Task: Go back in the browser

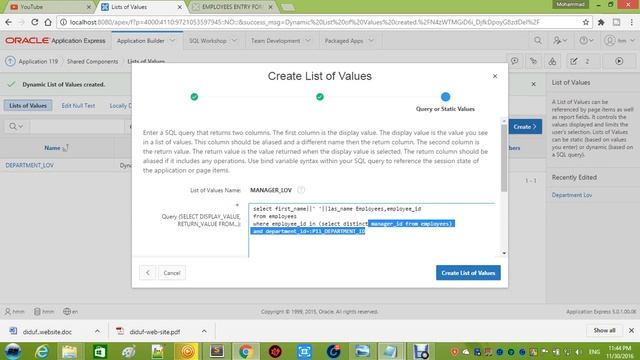Action: tap(9, 22)
